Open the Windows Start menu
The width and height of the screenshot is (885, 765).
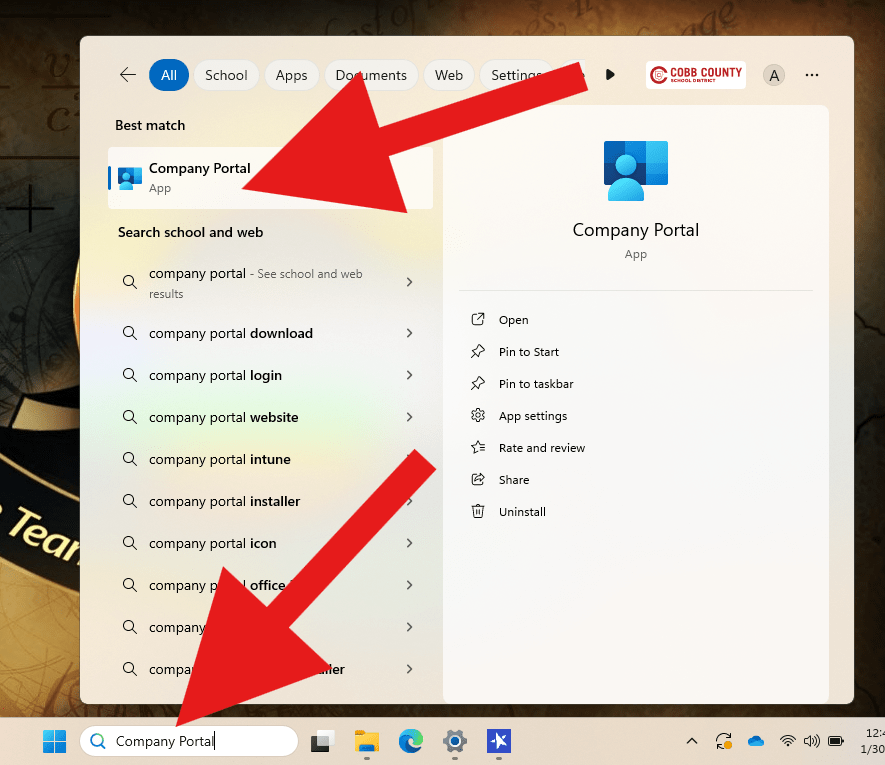coord(54,741)
